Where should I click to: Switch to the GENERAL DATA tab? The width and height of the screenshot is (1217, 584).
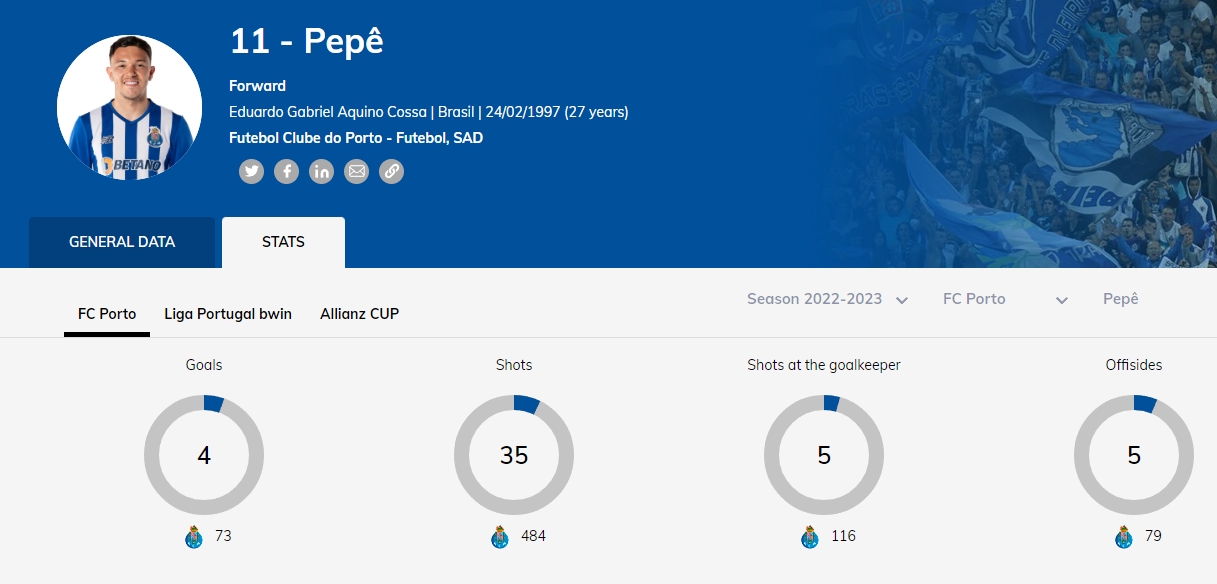(x=122, y=242)
